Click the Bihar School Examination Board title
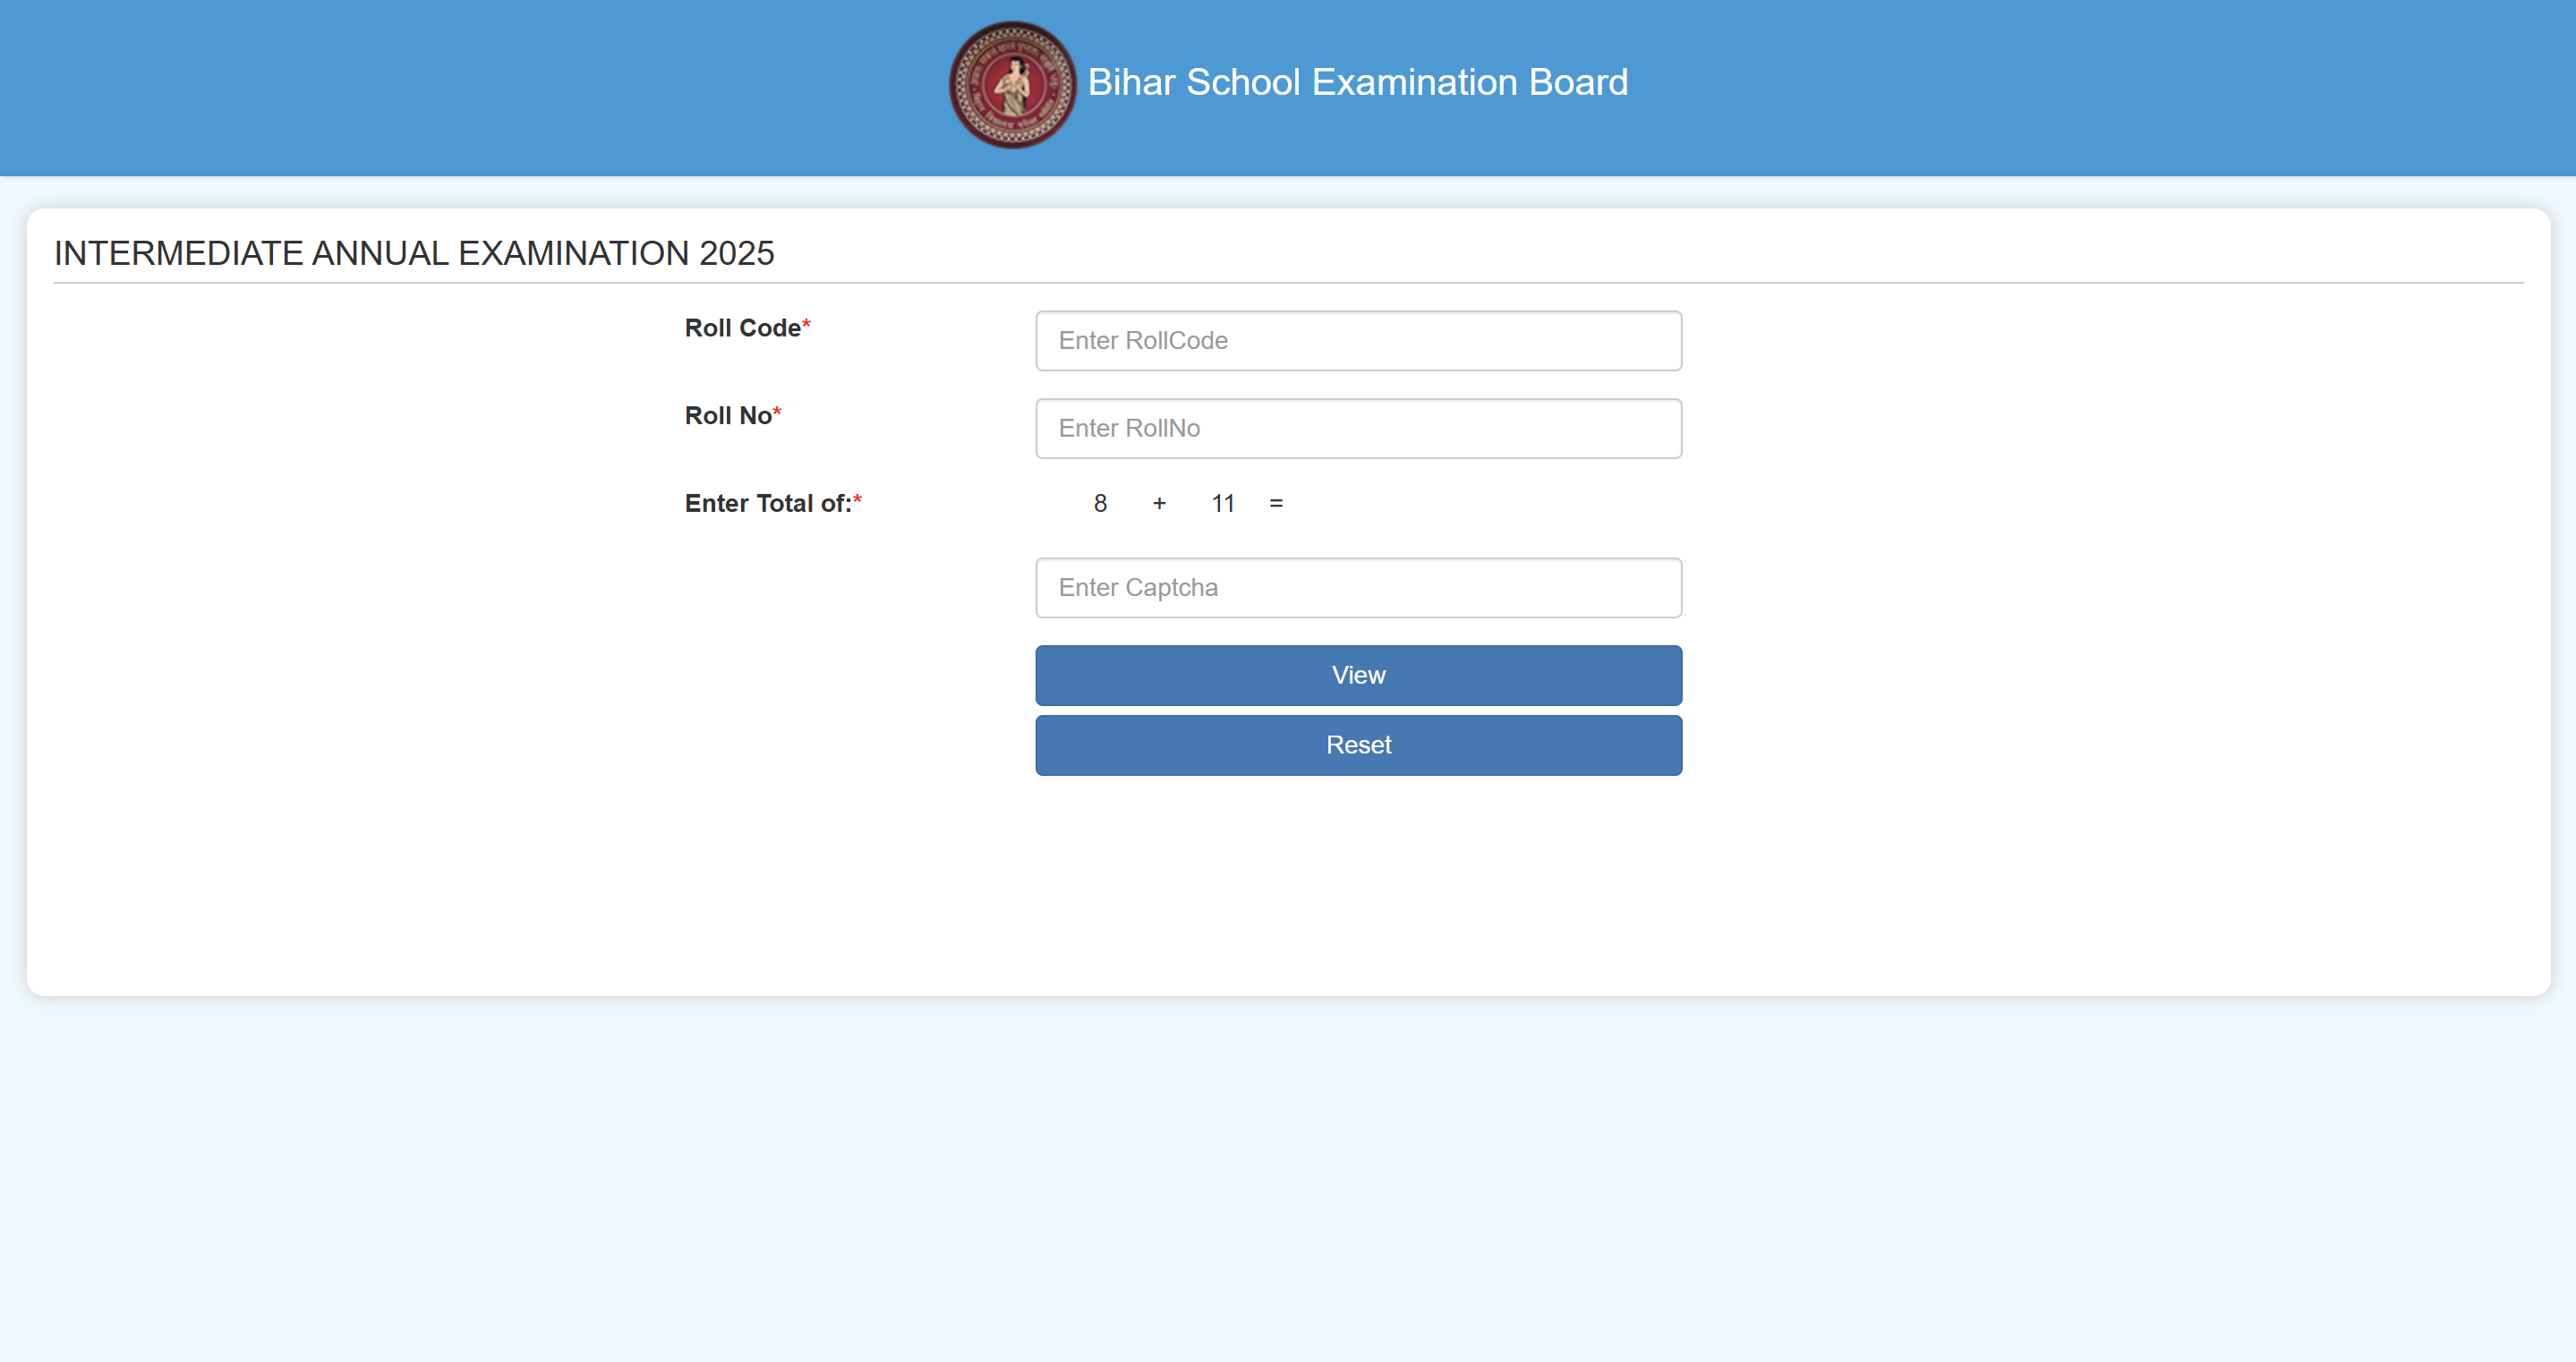This screenshot has height=1362, width=2576. click(1357, 82)
